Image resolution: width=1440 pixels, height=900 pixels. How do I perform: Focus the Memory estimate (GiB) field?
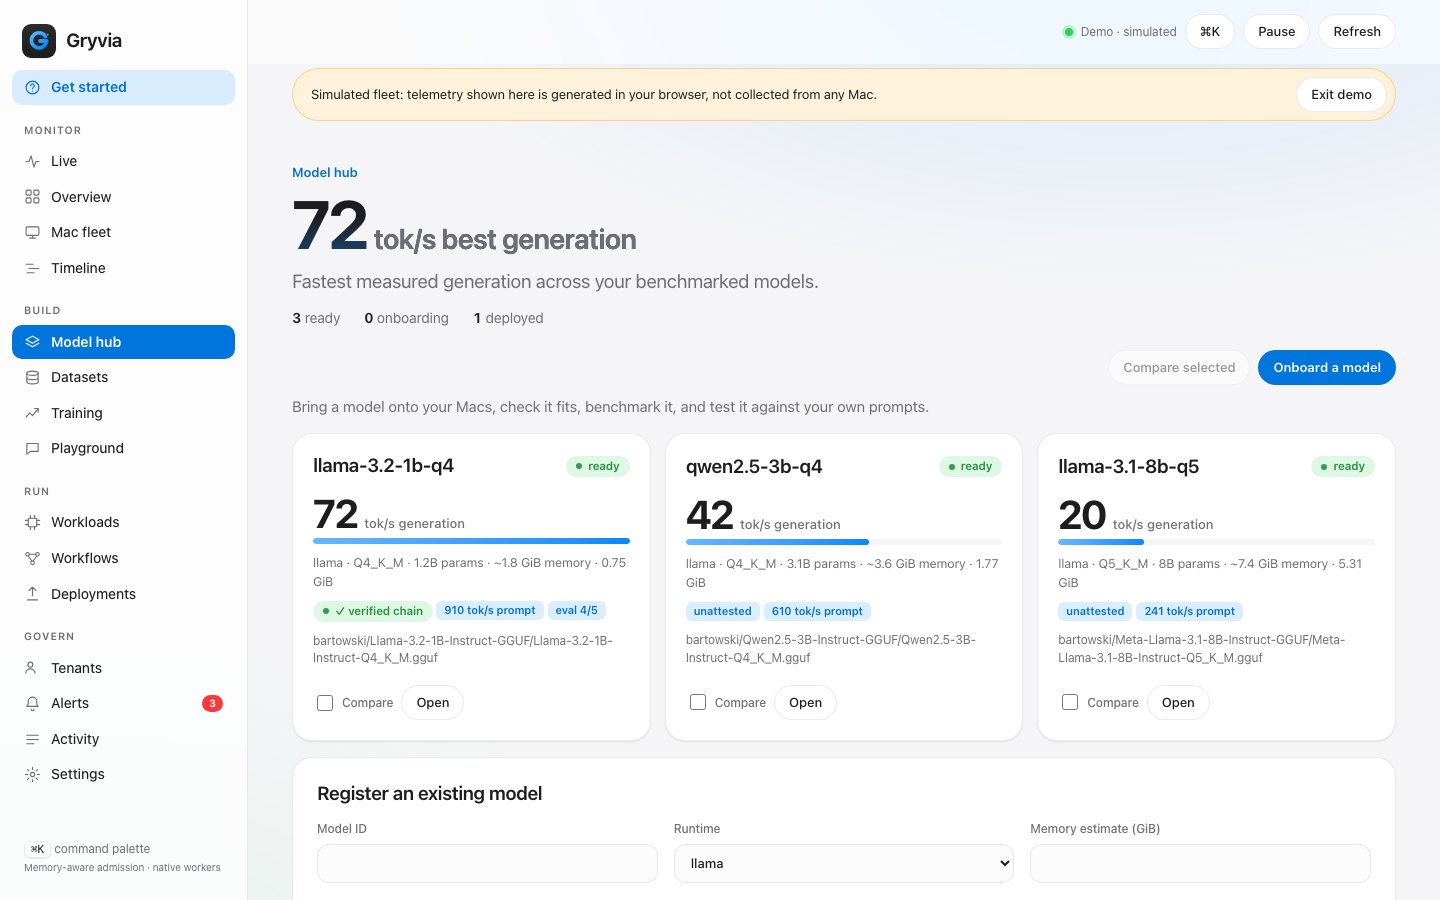pyautogui.click(x=1200, y=863)
